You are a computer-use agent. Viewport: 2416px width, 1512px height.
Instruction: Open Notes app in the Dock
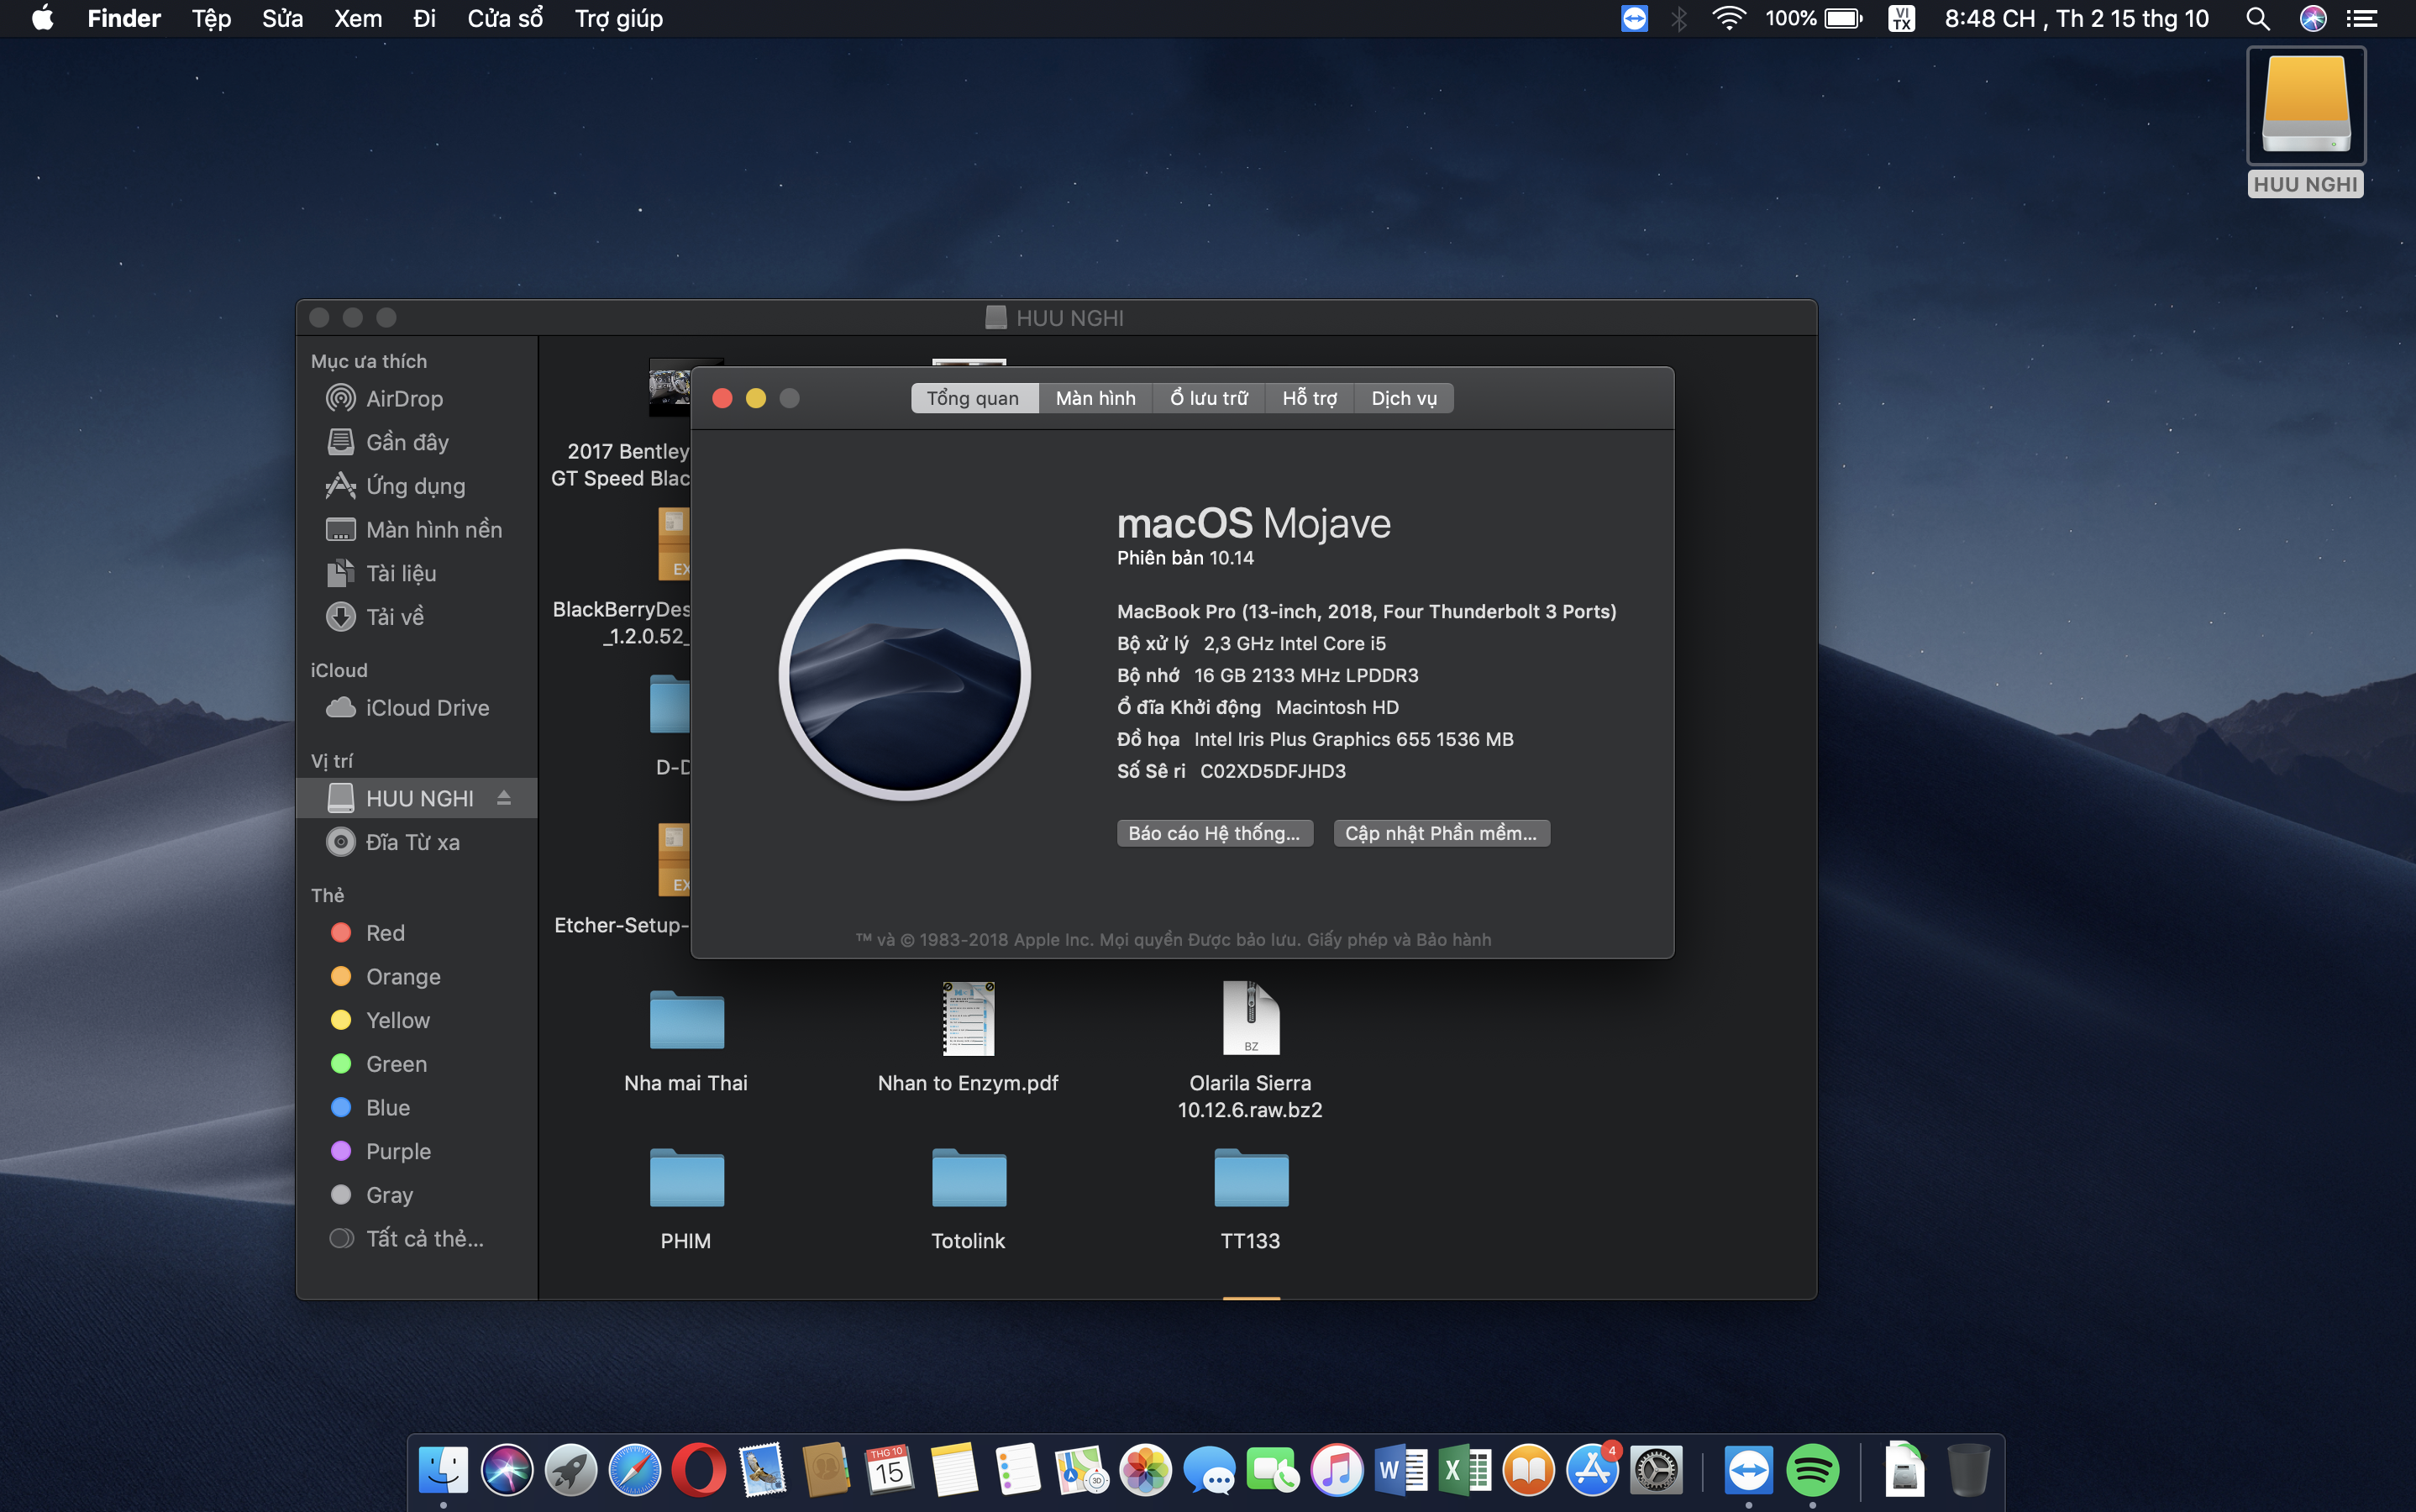[954, 1470]
